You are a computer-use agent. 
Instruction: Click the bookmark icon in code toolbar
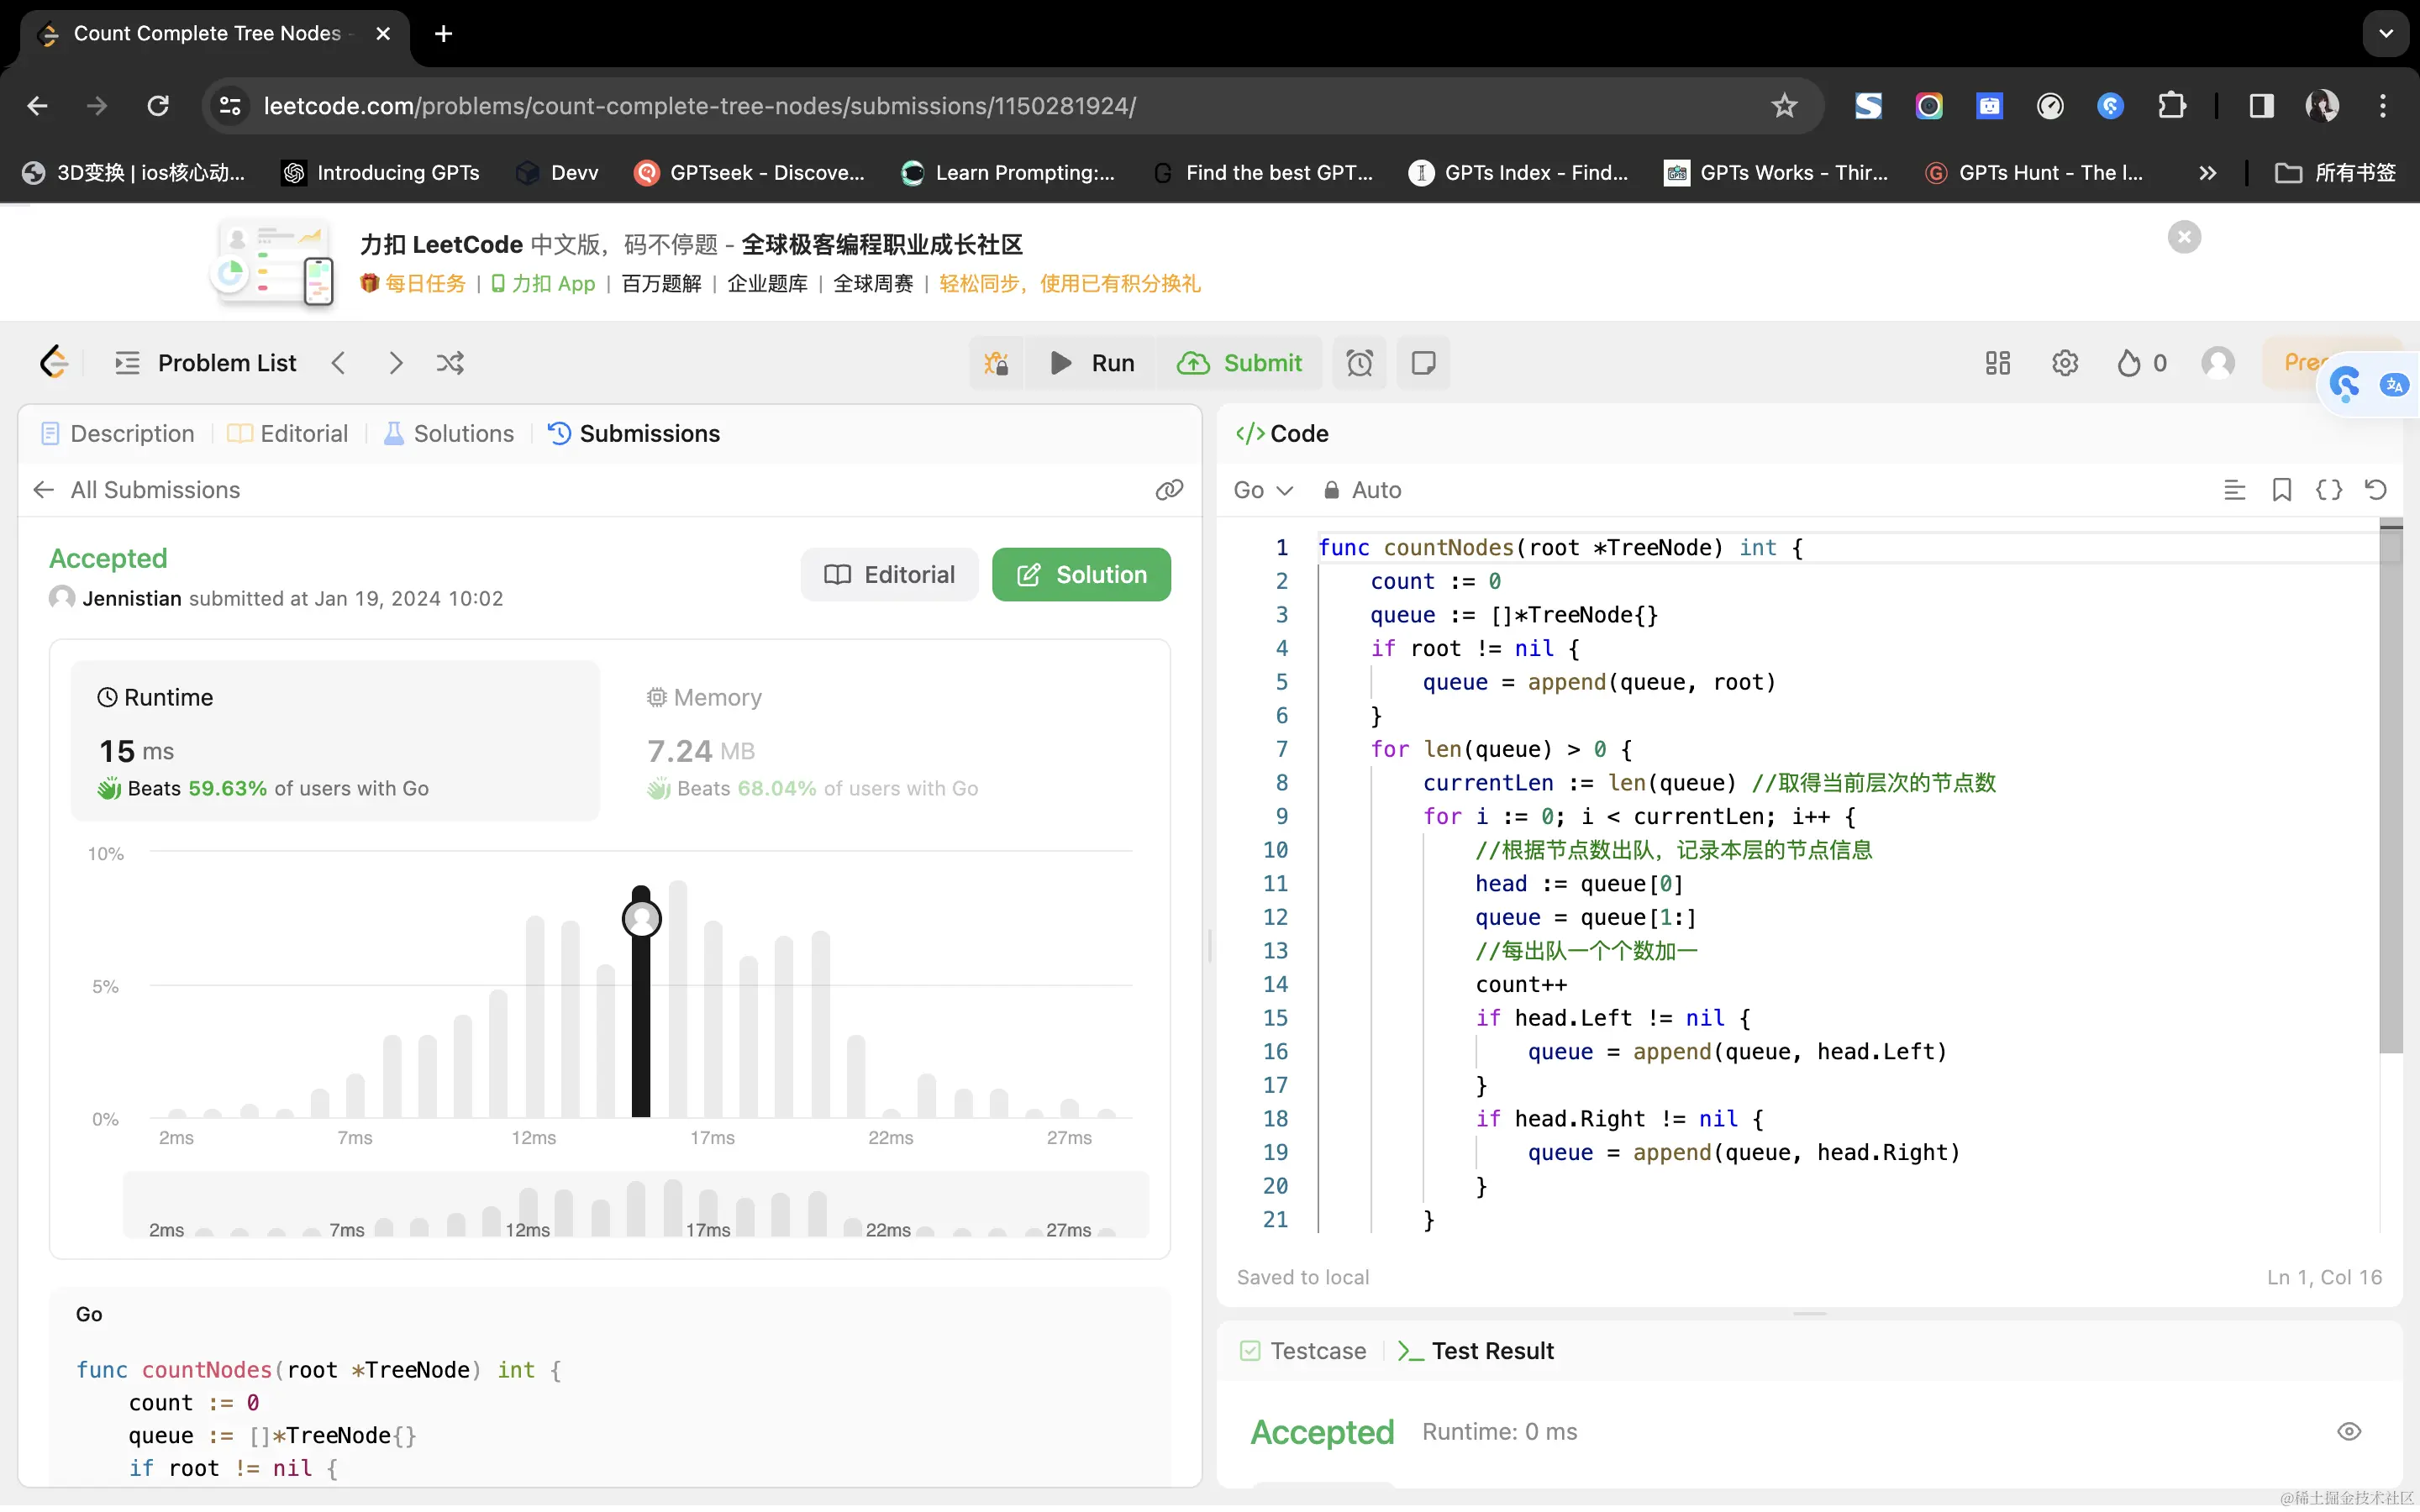tap(2282, 490)
